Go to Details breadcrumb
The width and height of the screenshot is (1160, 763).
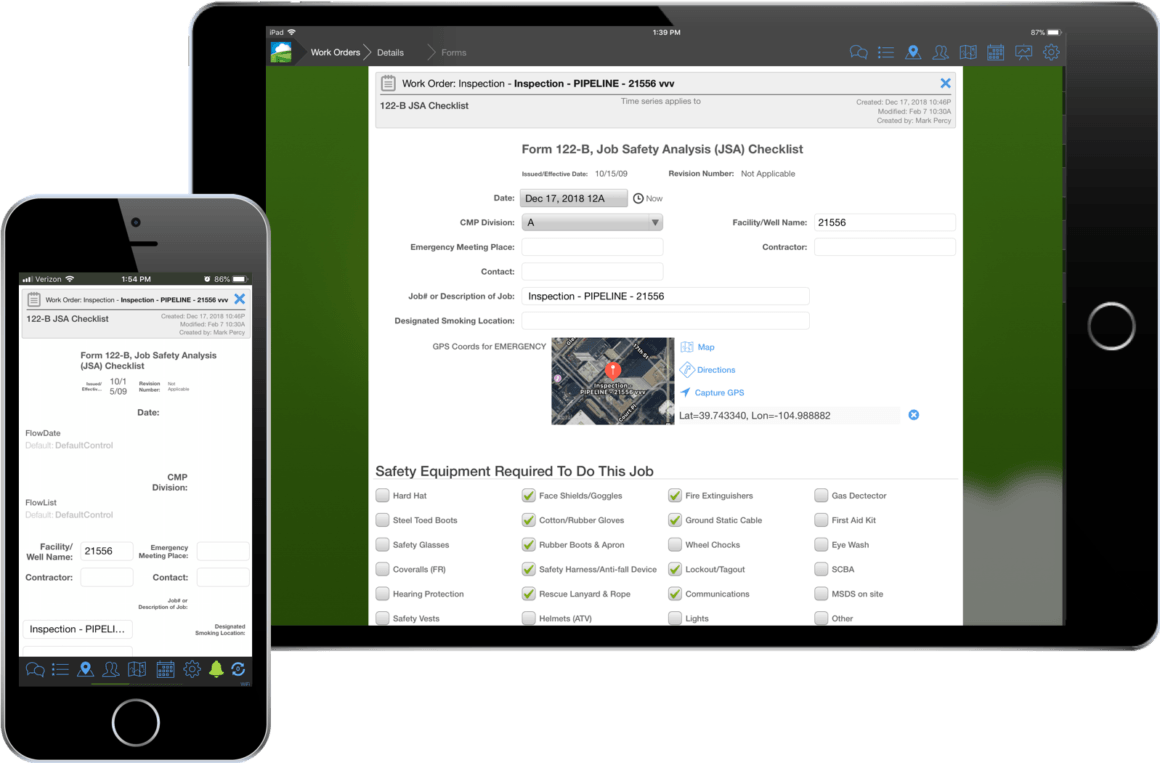390,53
